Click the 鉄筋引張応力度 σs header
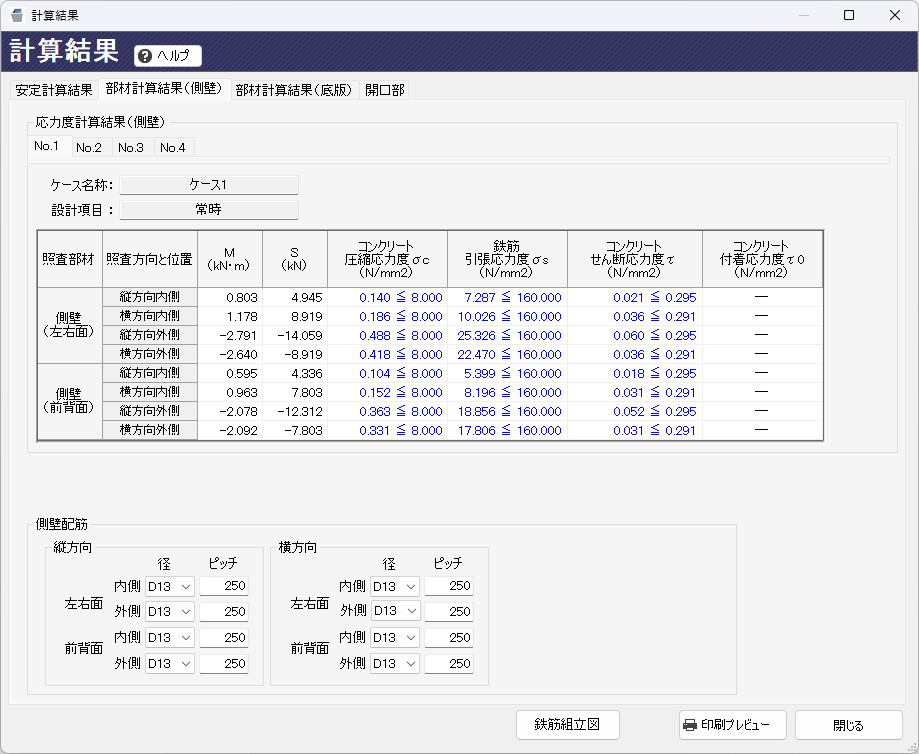 pos(508,259)
